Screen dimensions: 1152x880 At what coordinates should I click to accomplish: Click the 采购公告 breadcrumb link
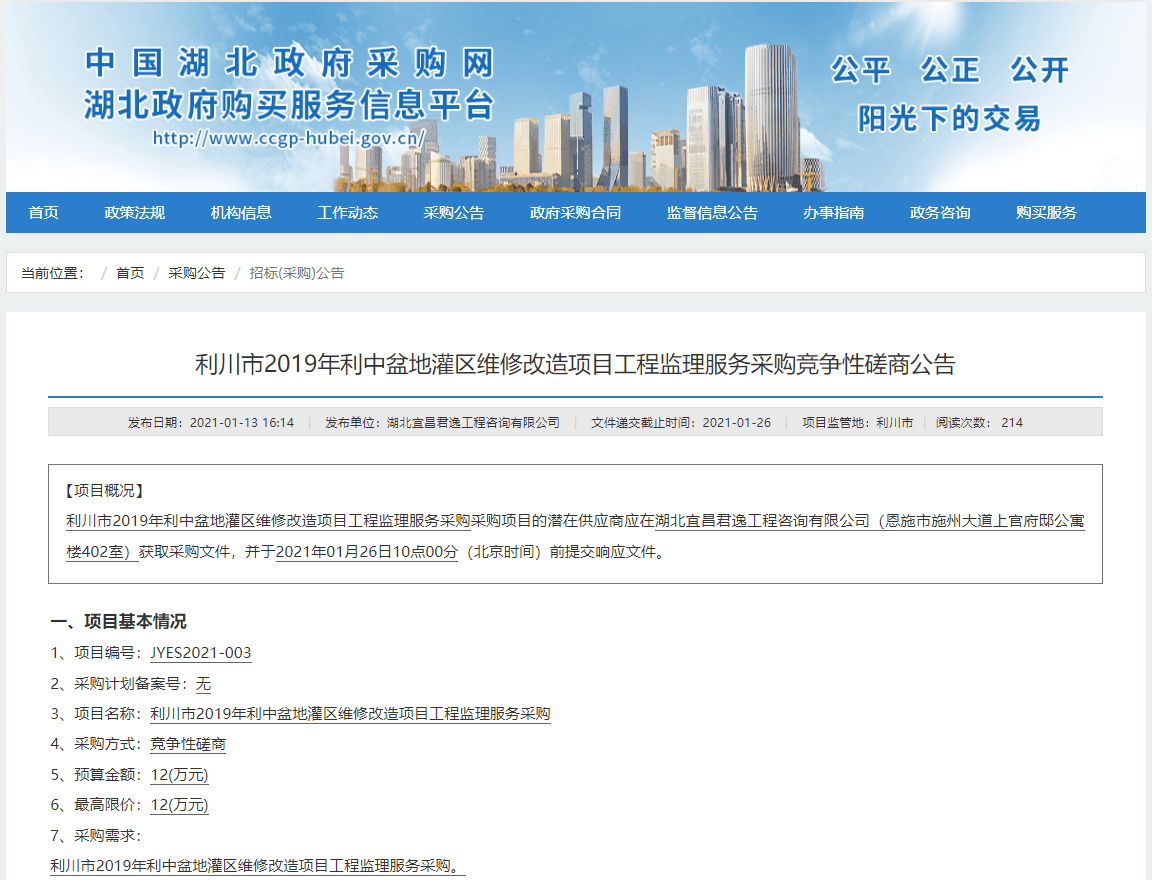click(196, 273)
